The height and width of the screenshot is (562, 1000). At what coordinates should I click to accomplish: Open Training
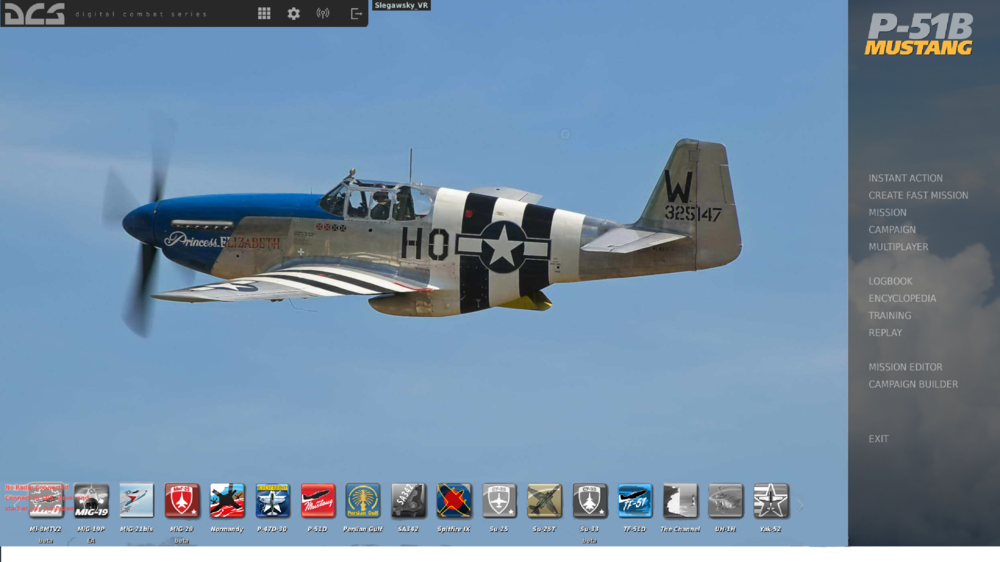pyautogui.click(x=889, y=316)
